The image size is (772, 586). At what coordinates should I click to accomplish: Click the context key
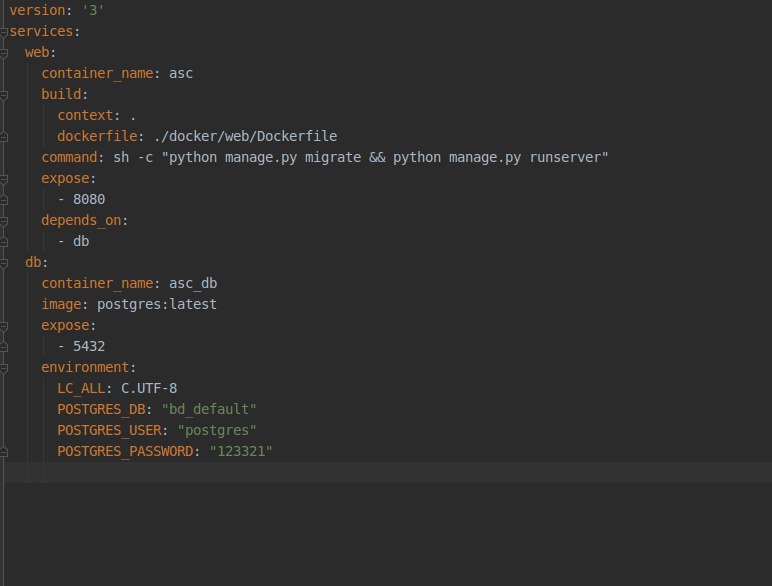[x=85, y=115]
